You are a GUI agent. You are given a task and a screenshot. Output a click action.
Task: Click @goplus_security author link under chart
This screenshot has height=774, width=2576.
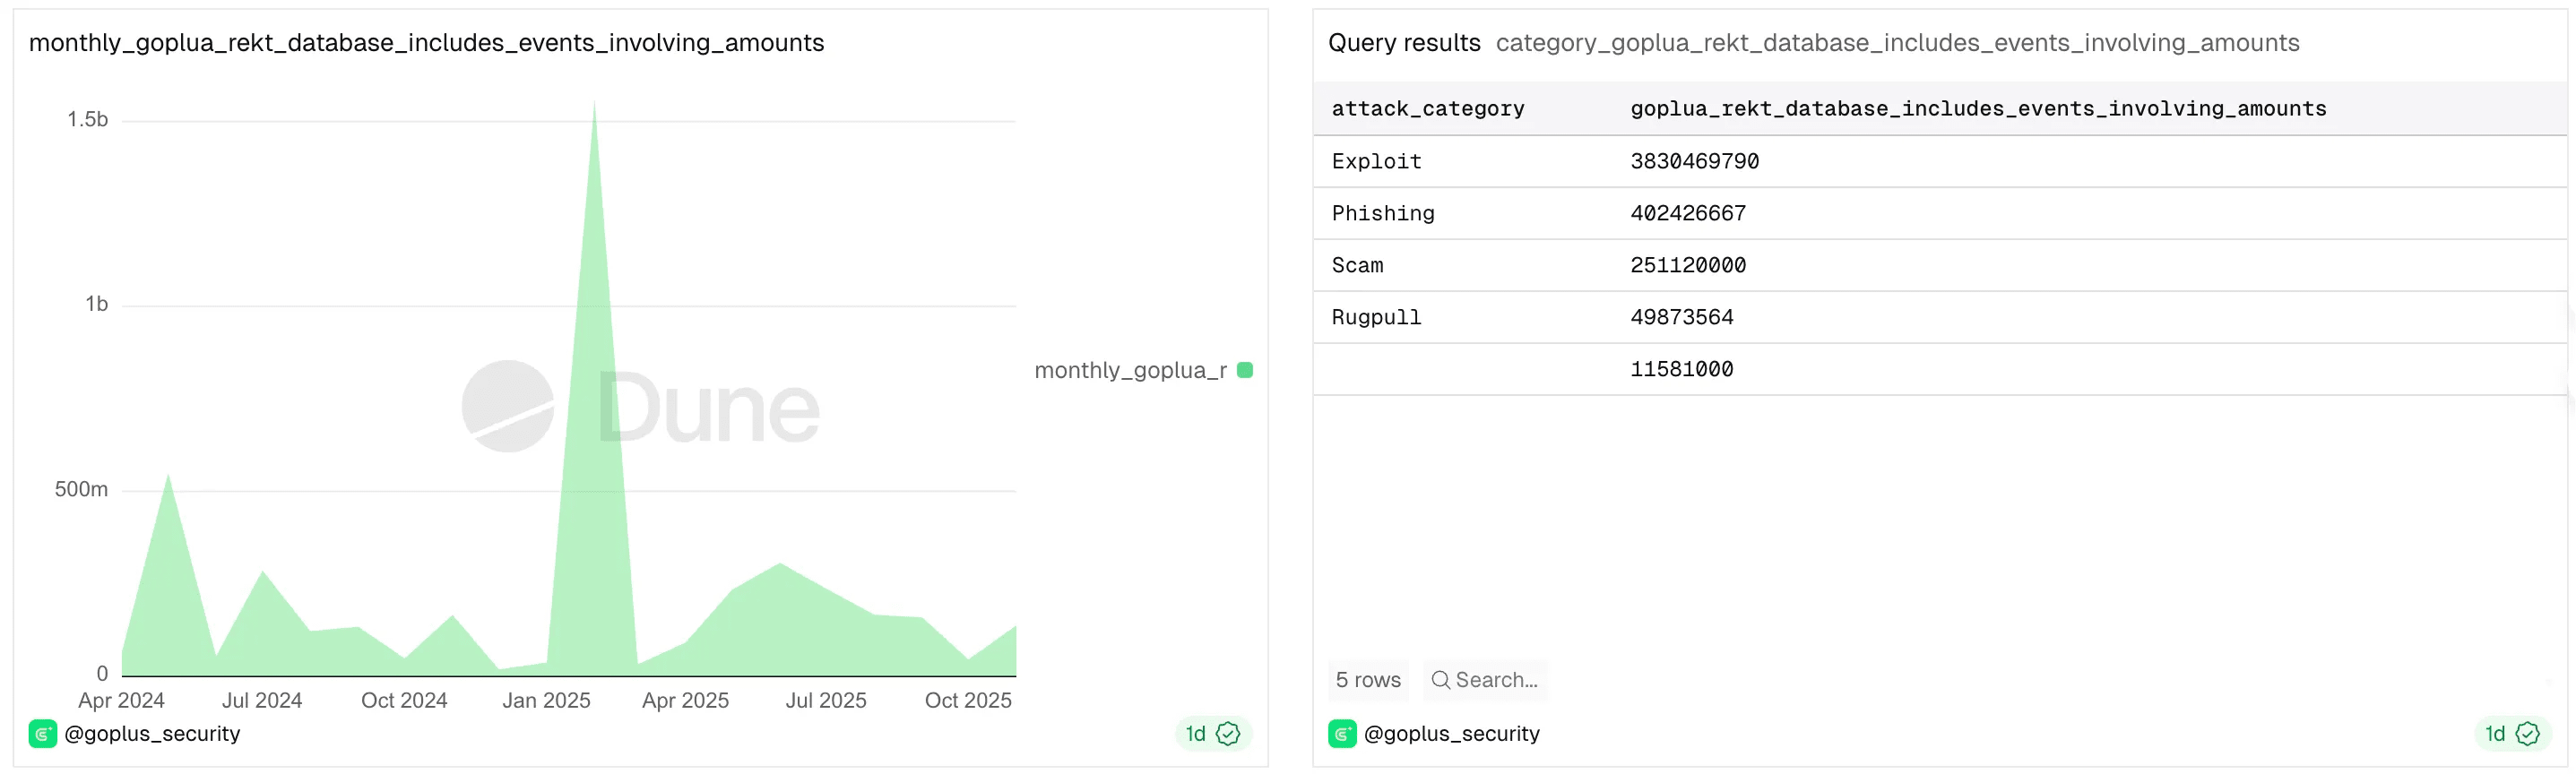click(152, 733)
